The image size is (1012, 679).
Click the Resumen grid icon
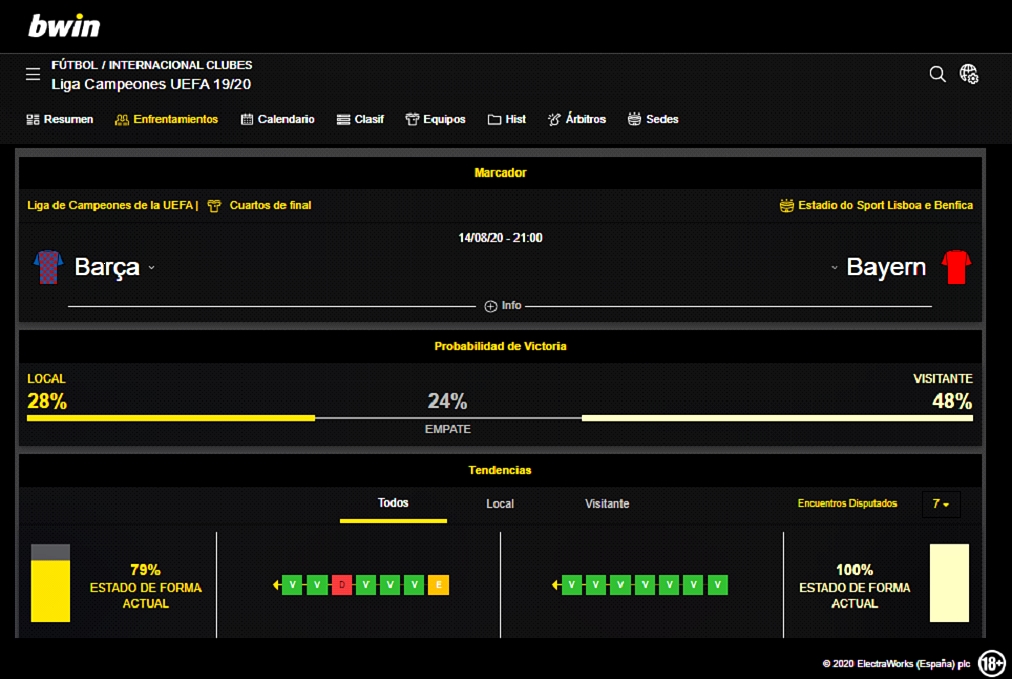33,119
